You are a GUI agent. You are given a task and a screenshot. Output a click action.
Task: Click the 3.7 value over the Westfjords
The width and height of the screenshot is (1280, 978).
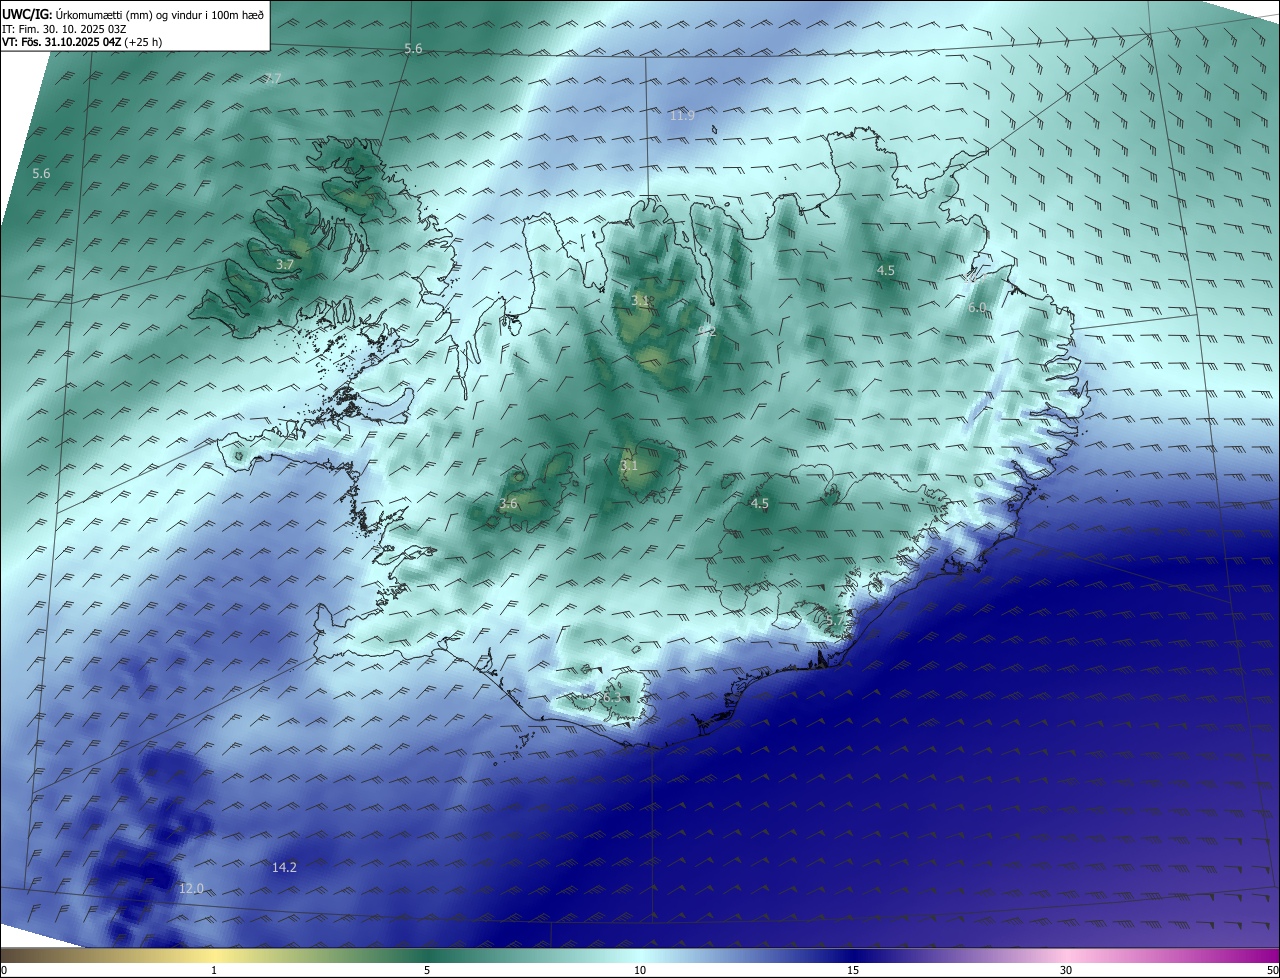[x=285, y=266]
